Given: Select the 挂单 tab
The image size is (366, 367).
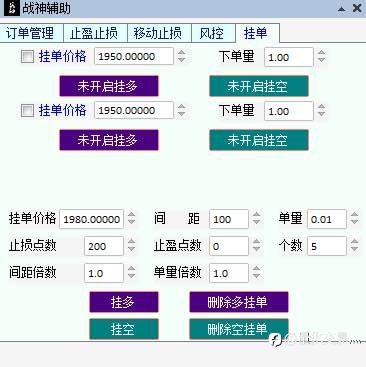Looking at the screenshot, I should pos(257,33).
